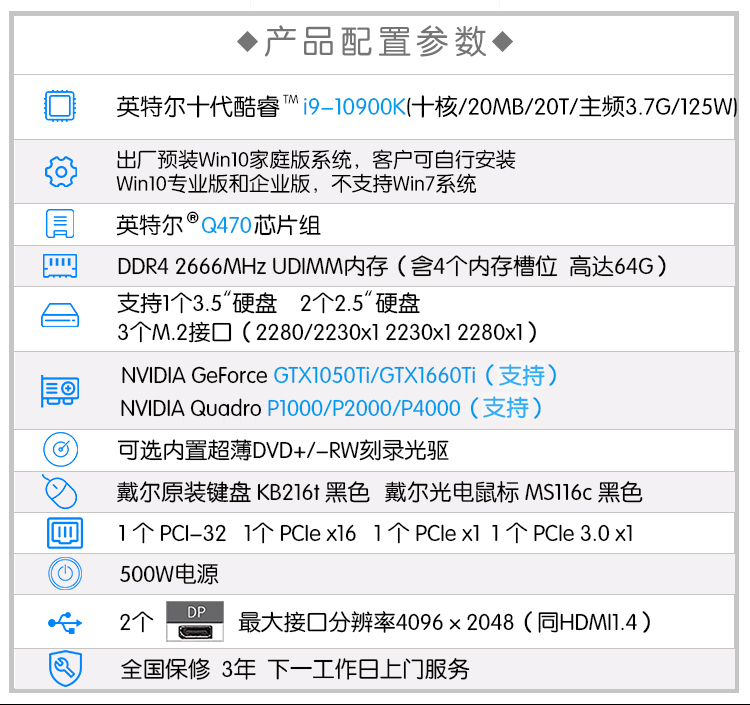The image size is (750, 705).
Task: Click NVIDIA GeForce label
Action: point(194,375)
